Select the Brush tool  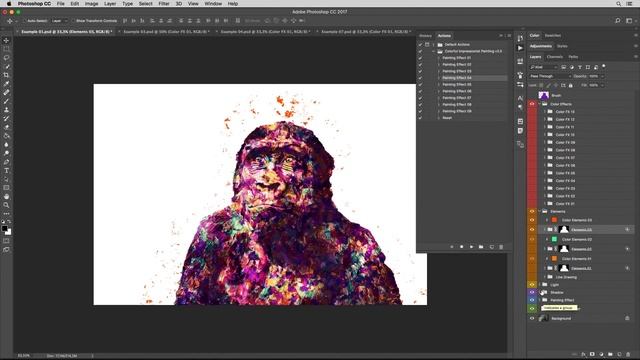click(6, 101)
